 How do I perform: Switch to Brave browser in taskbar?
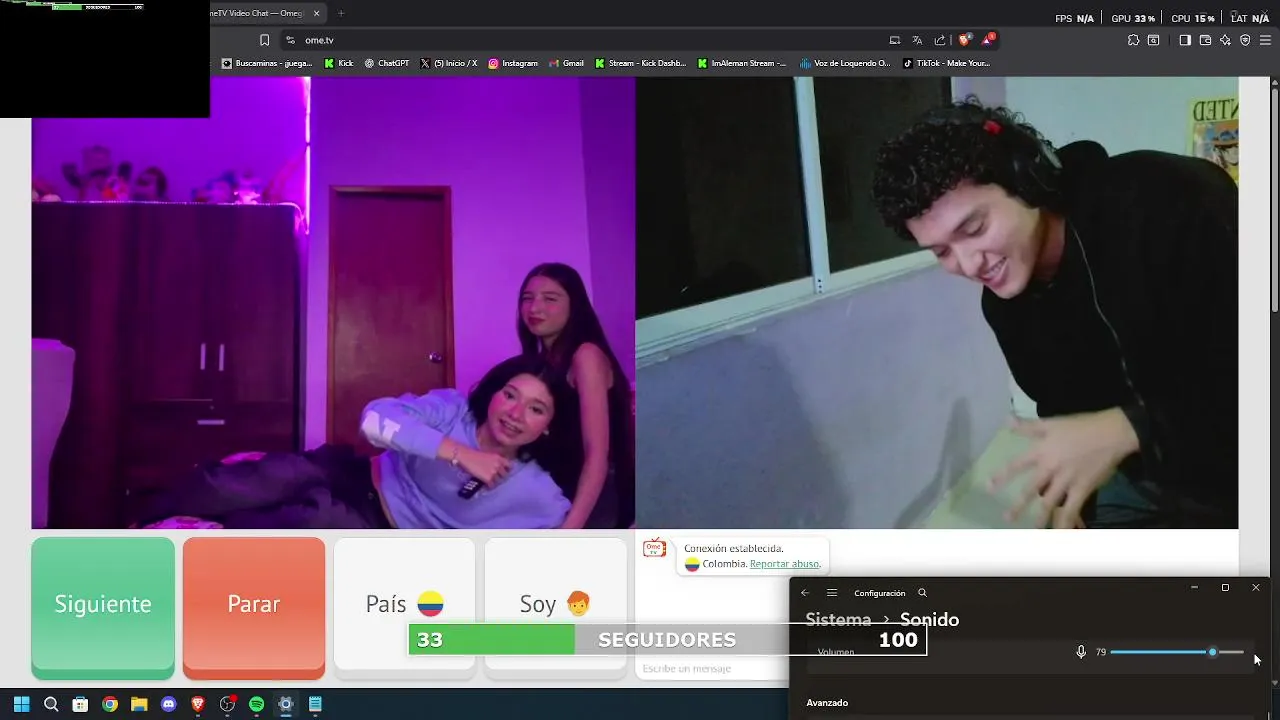pyautogui.click(x=198, y=704)
